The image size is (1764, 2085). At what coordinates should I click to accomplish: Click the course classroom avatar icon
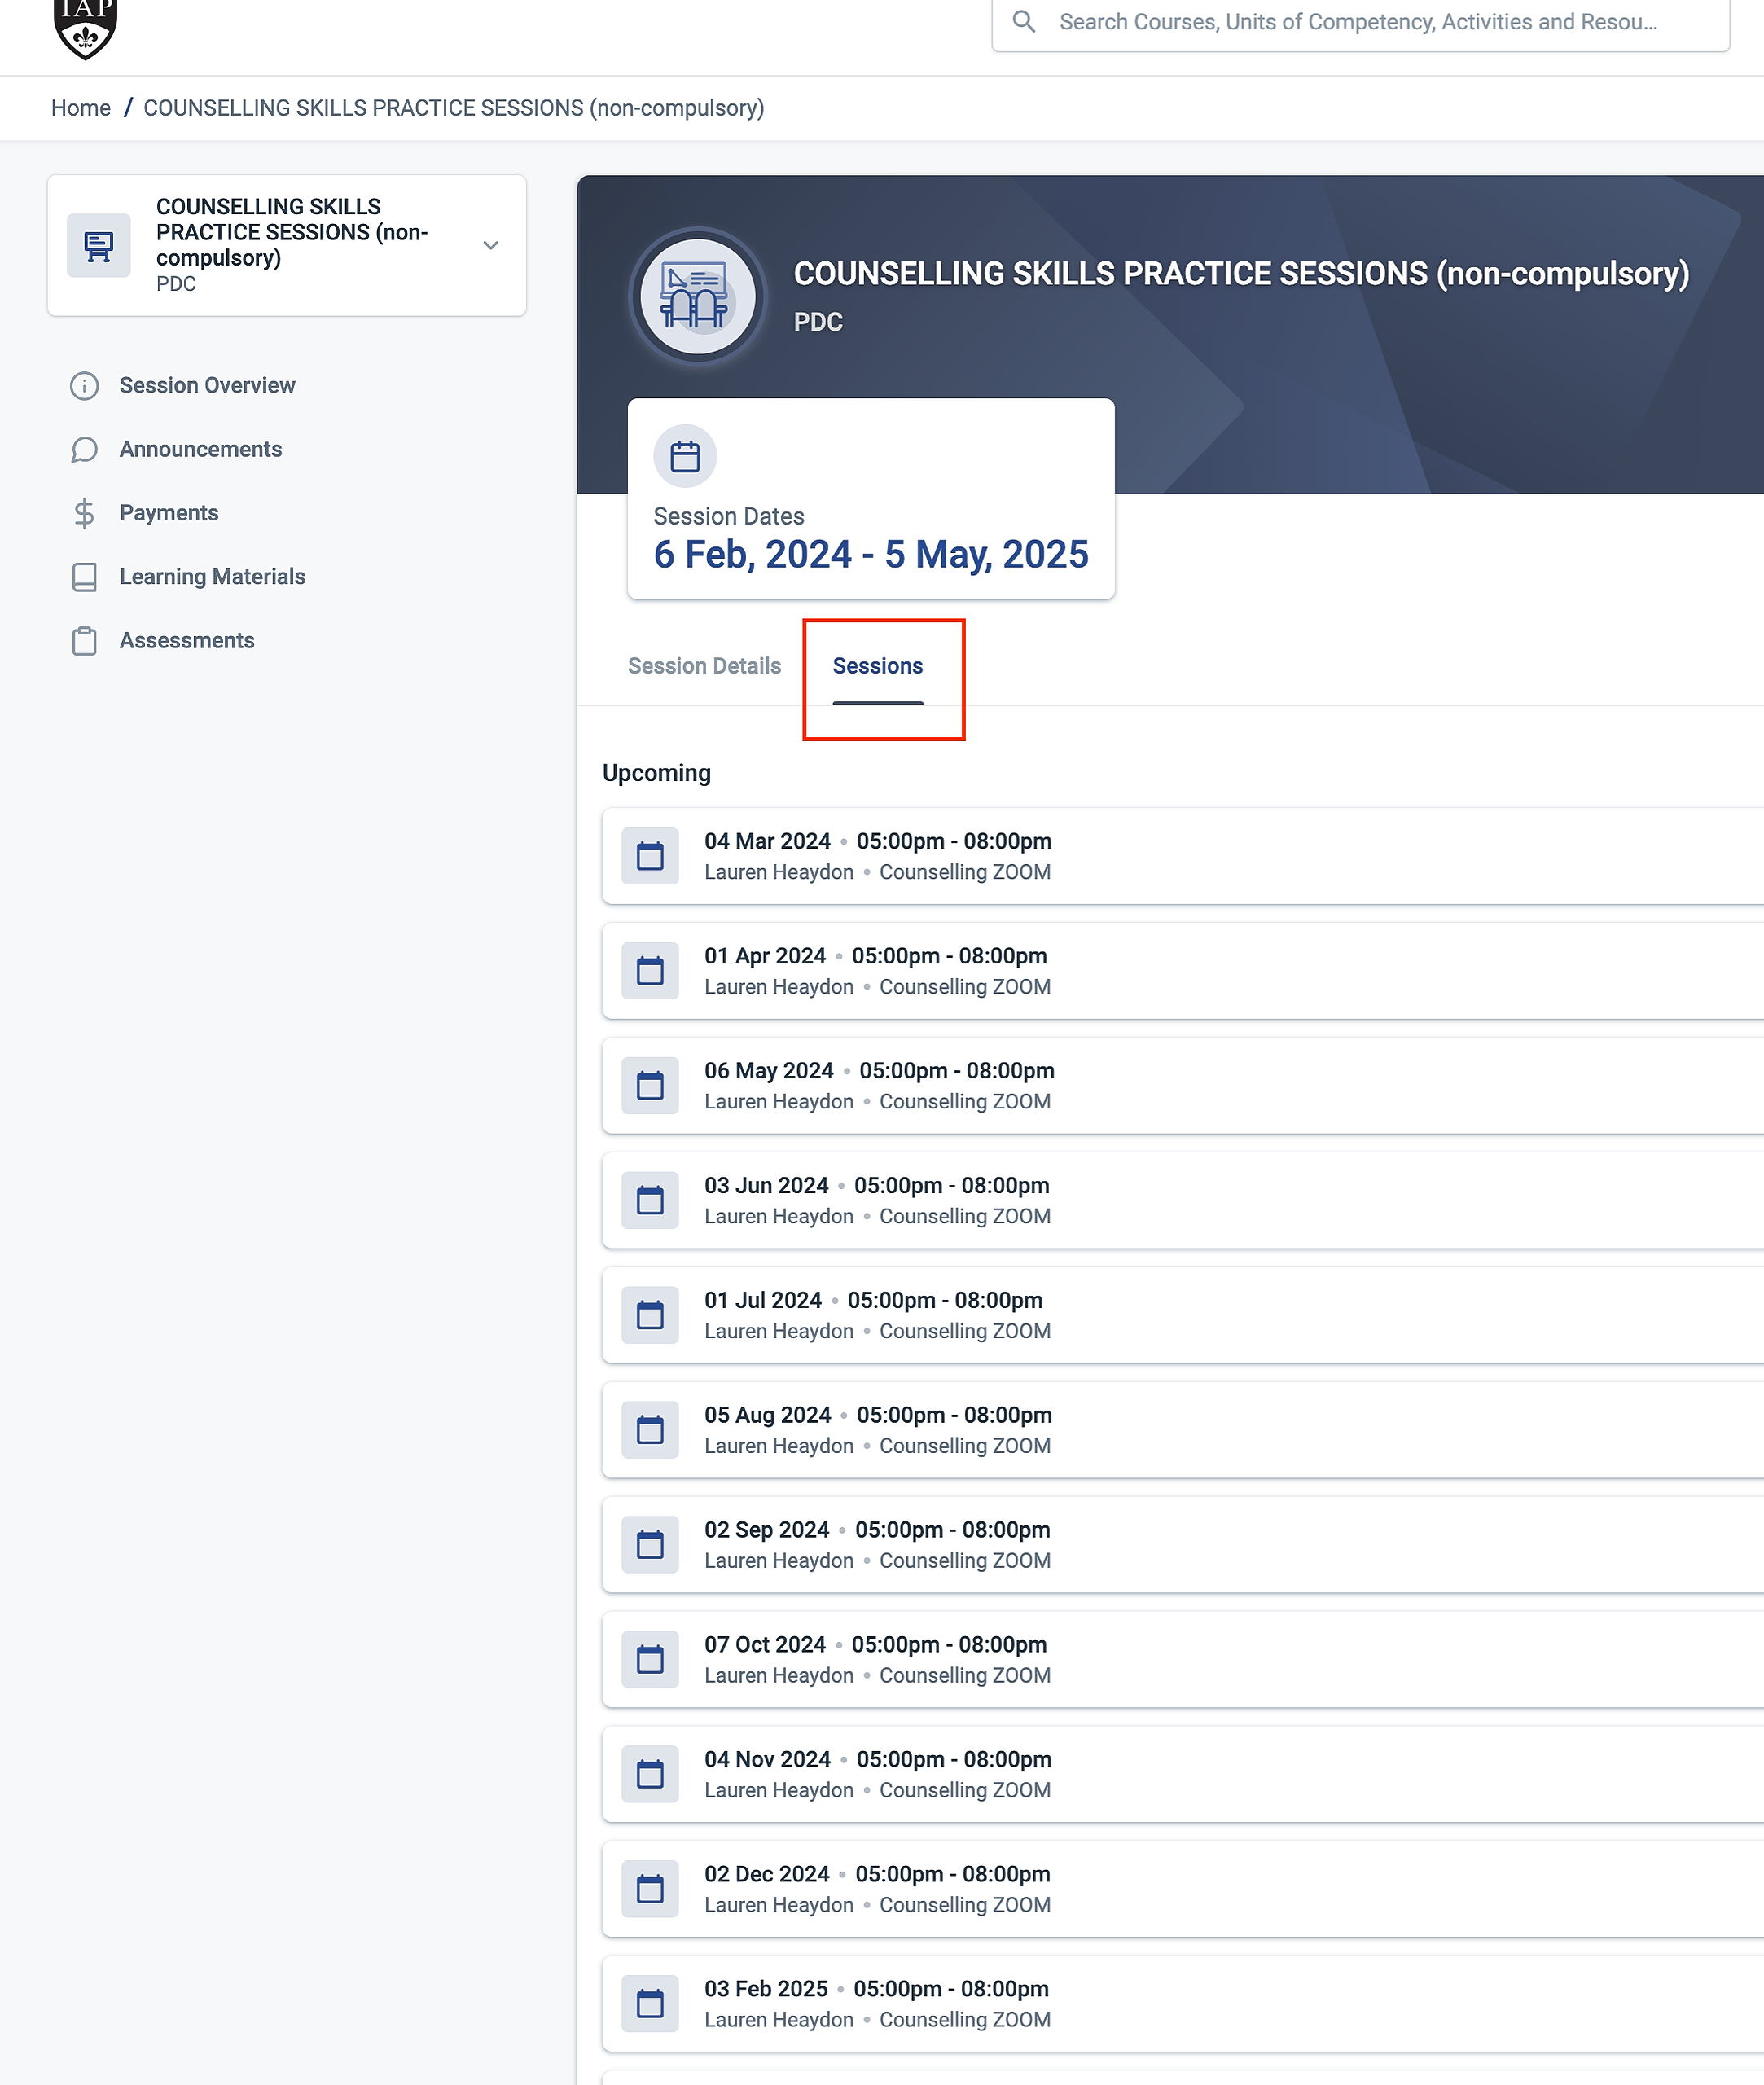click(698, 297)
